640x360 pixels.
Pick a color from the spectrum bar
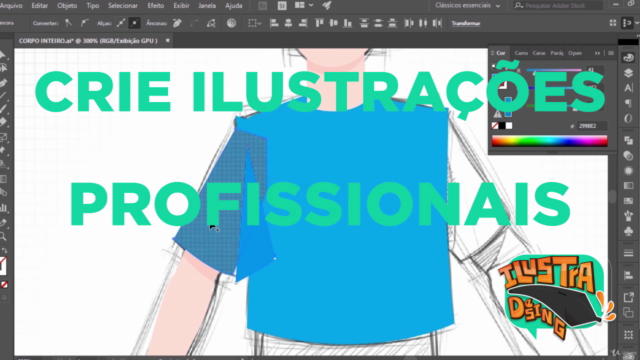tap(549, 141)
